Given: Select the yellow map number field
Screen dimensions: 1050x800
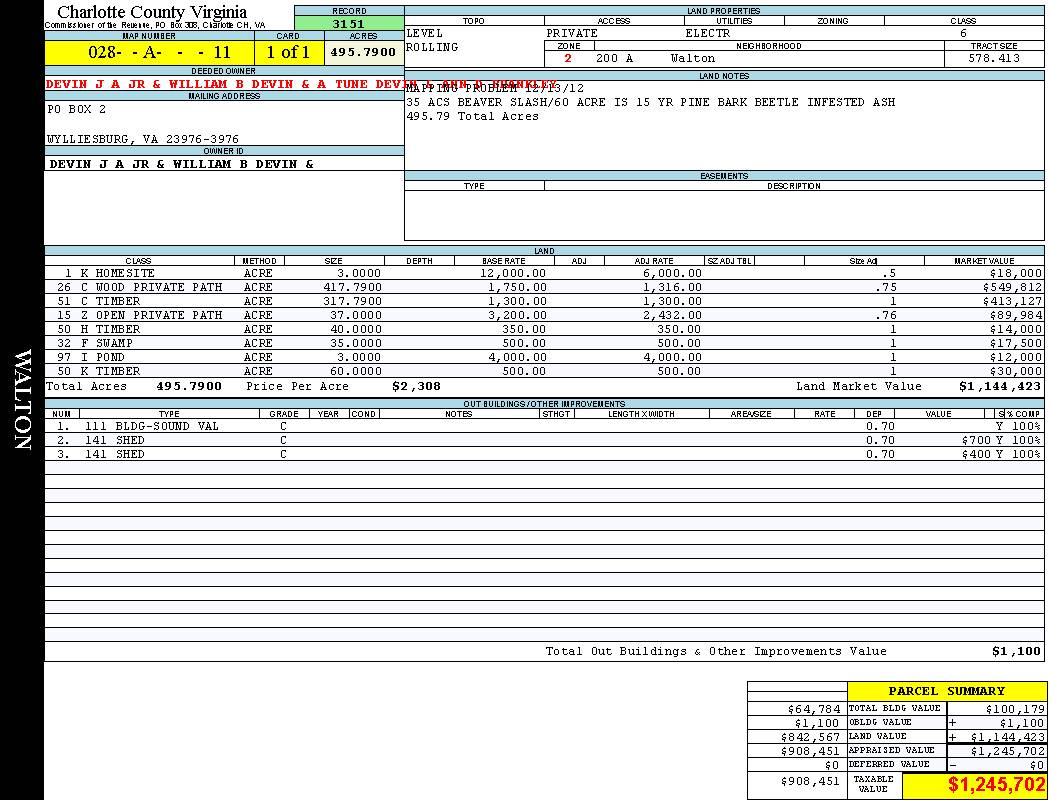Looking at the screenshot, I should tap(149, 52).
